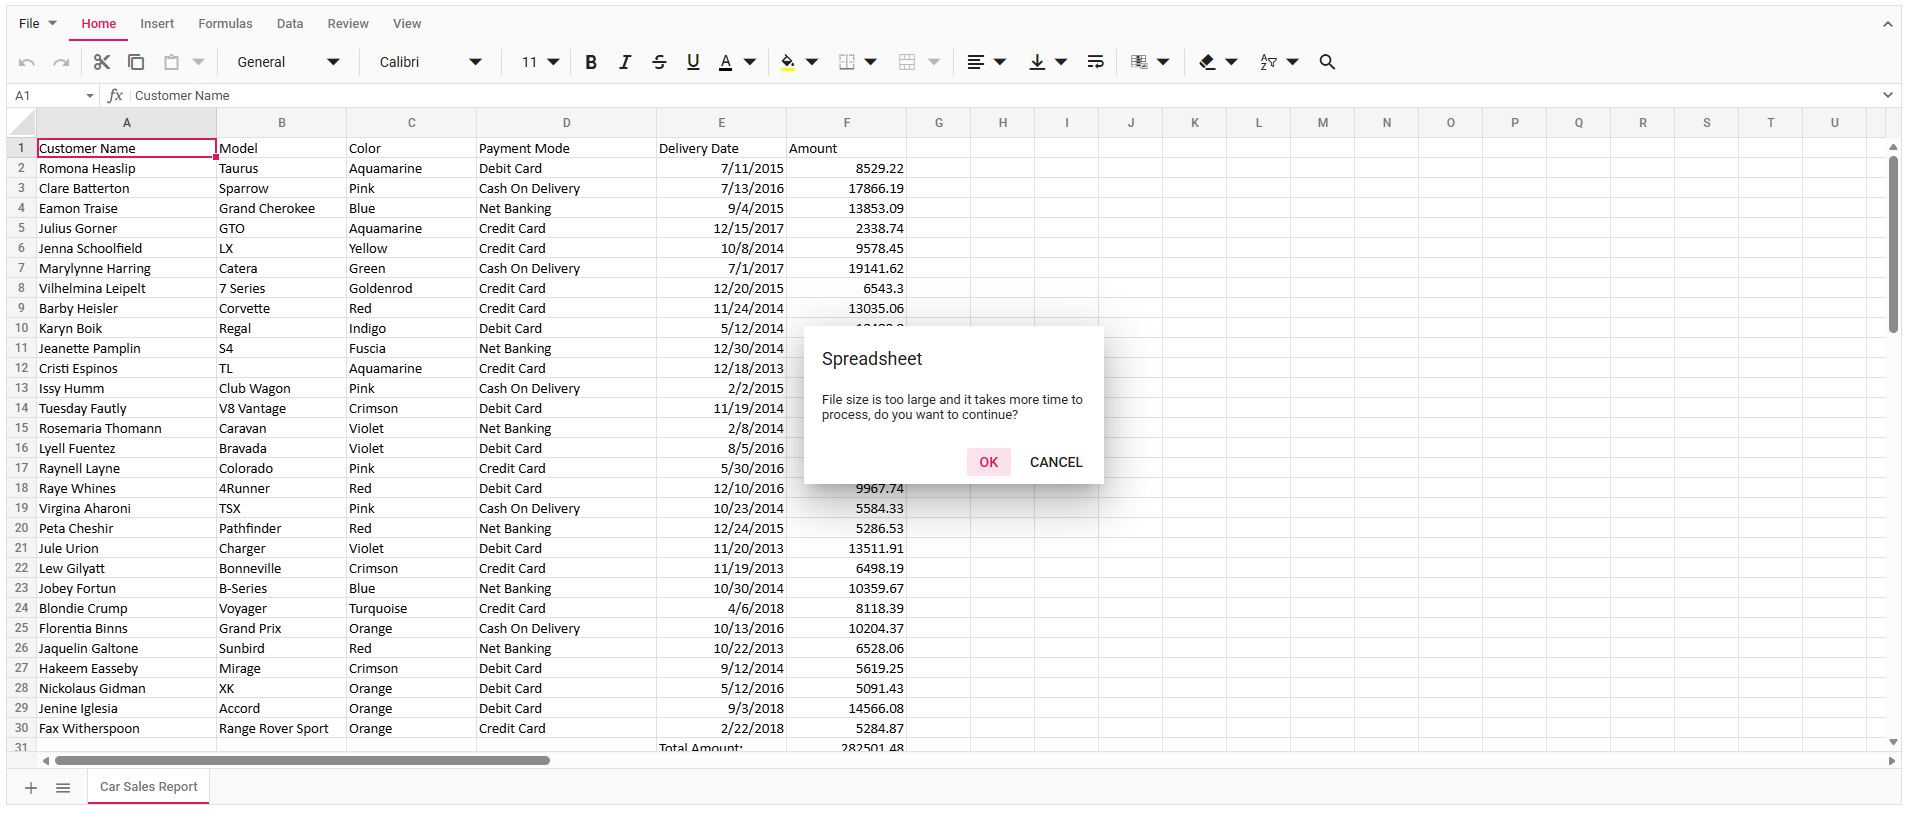Apply fill color with paint bucket icon
This screenshot has height=820, width=1906.
[788, 62]
